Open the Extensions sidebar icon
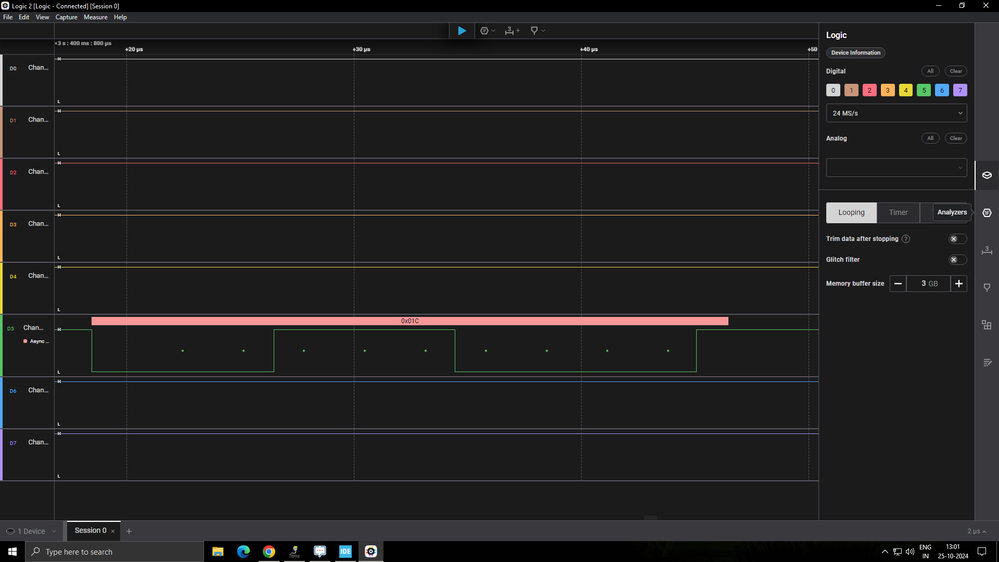The height and width of the screenshot is (562, 999). pos(987,325)
